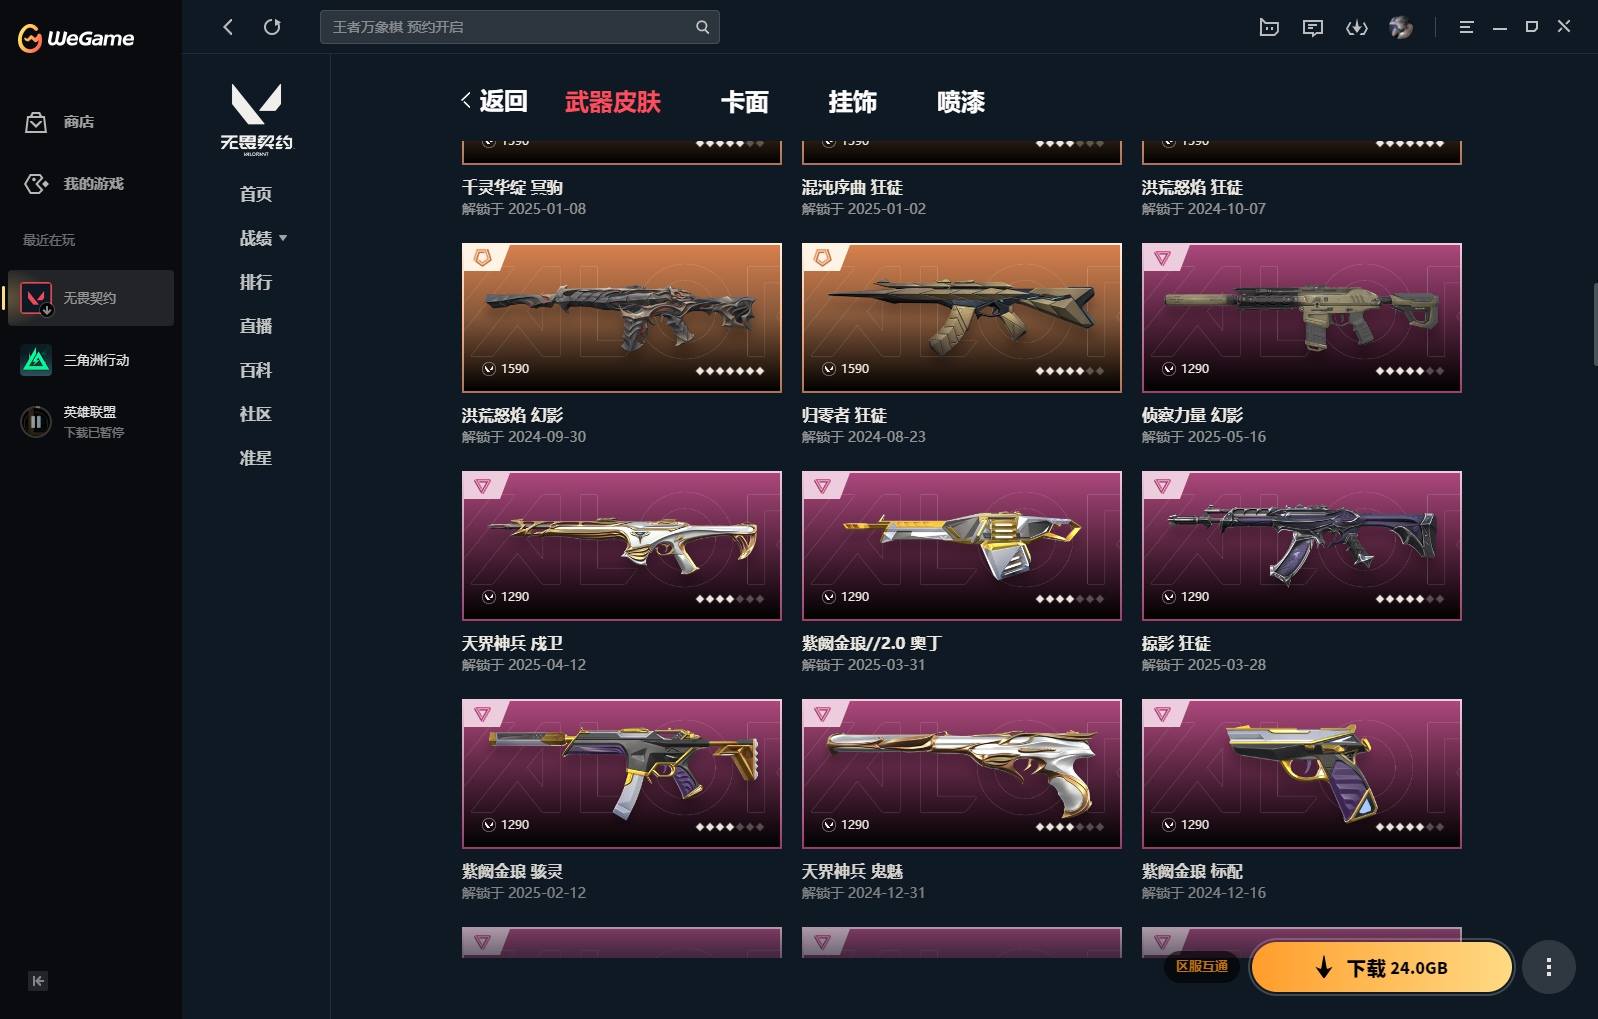Collapse the left sidebar icon
This screenshot has width=1598, height=1019.
click(x=38, y=981)
